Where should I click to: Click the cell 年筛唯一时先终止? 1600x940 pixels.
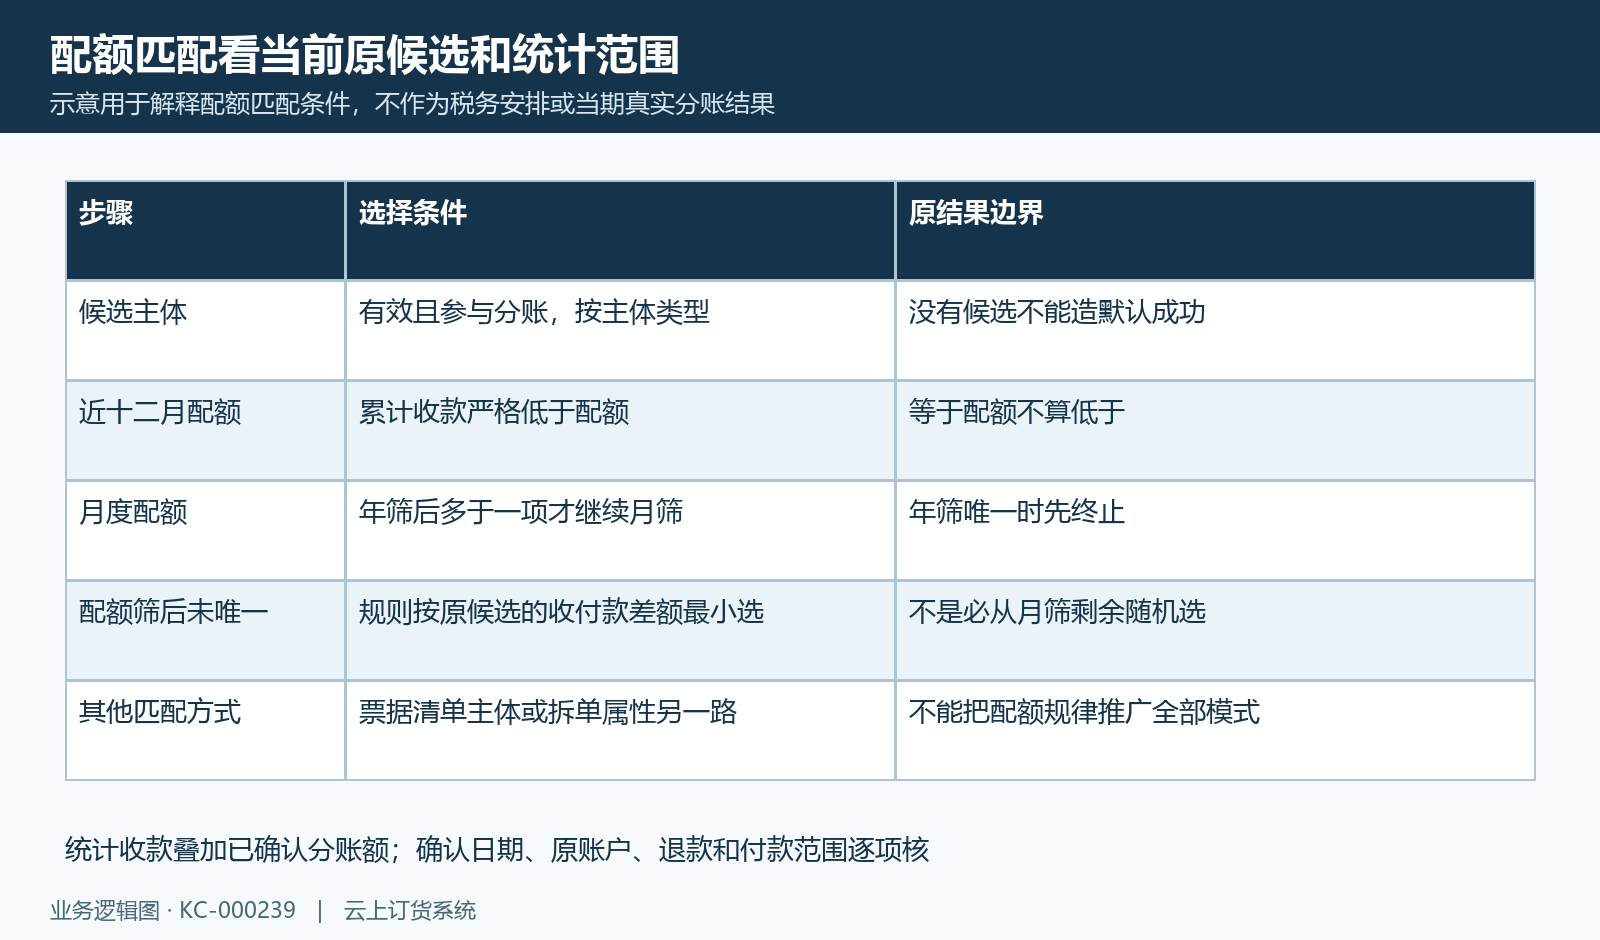(x=1215, y=530)
